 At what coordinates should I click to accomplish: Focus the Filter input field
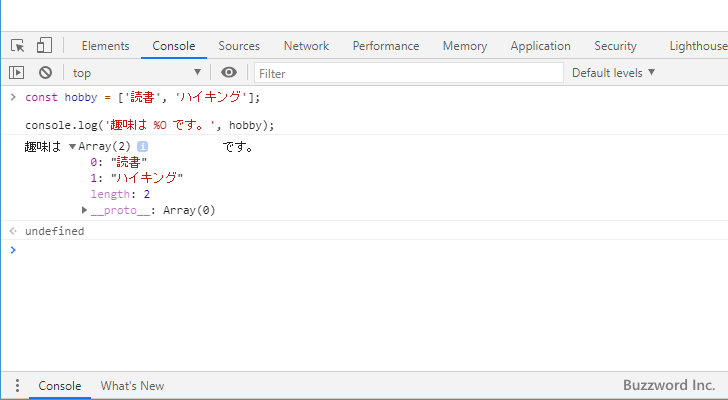(409, 73)
